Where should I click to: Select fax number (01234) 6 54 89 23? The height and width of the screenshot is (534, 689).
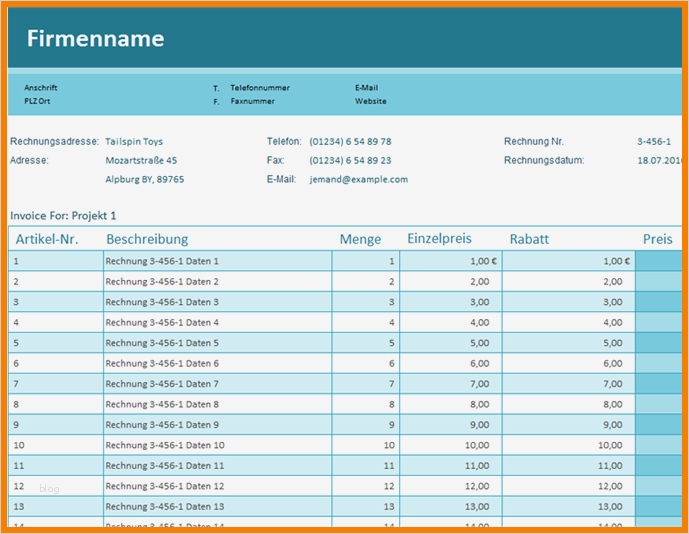(x=350, y=160)
